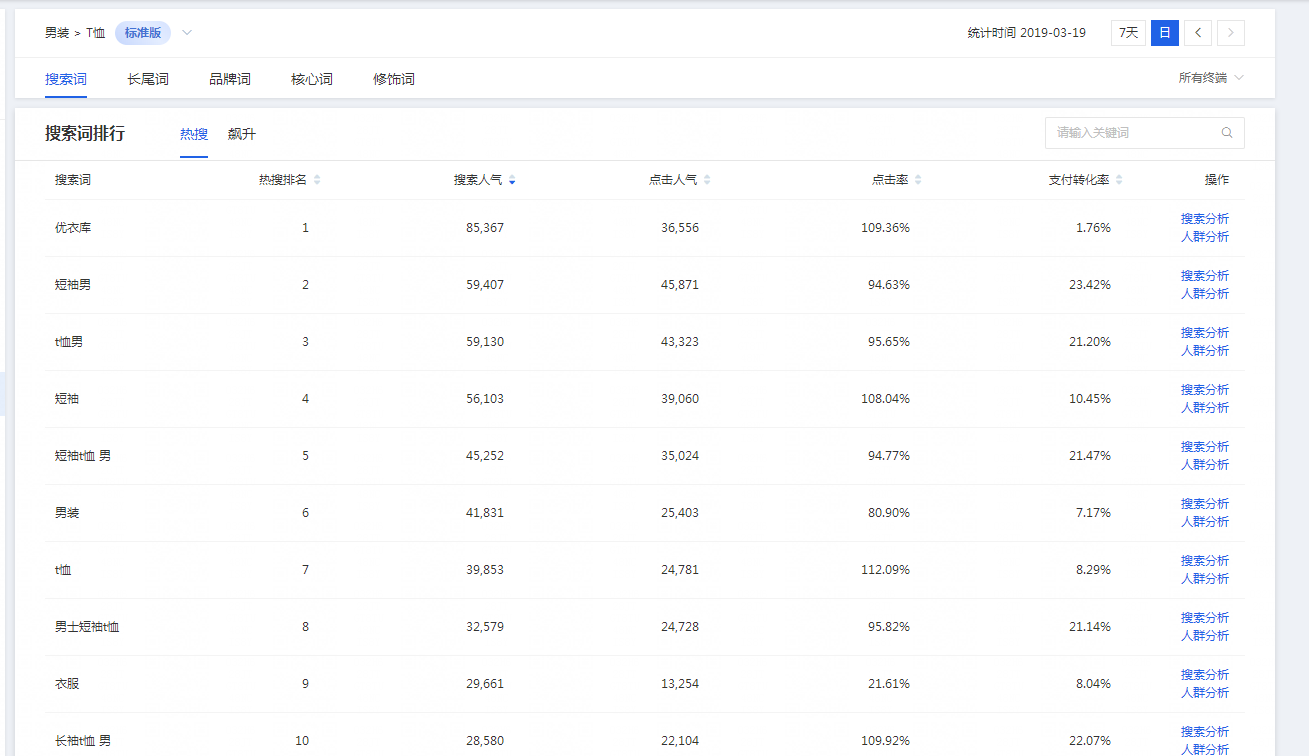1309x756 pixels.
Task: Click the 标准版 badge
Action: tap(143, 33)
